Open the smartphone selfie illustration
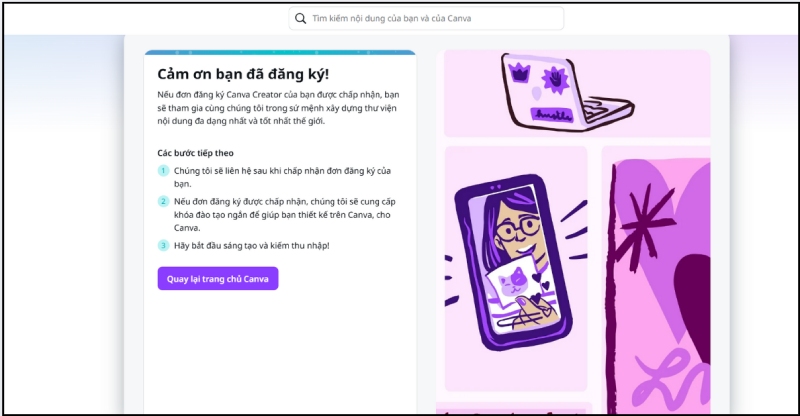The image size is (800, 416). 516,268
